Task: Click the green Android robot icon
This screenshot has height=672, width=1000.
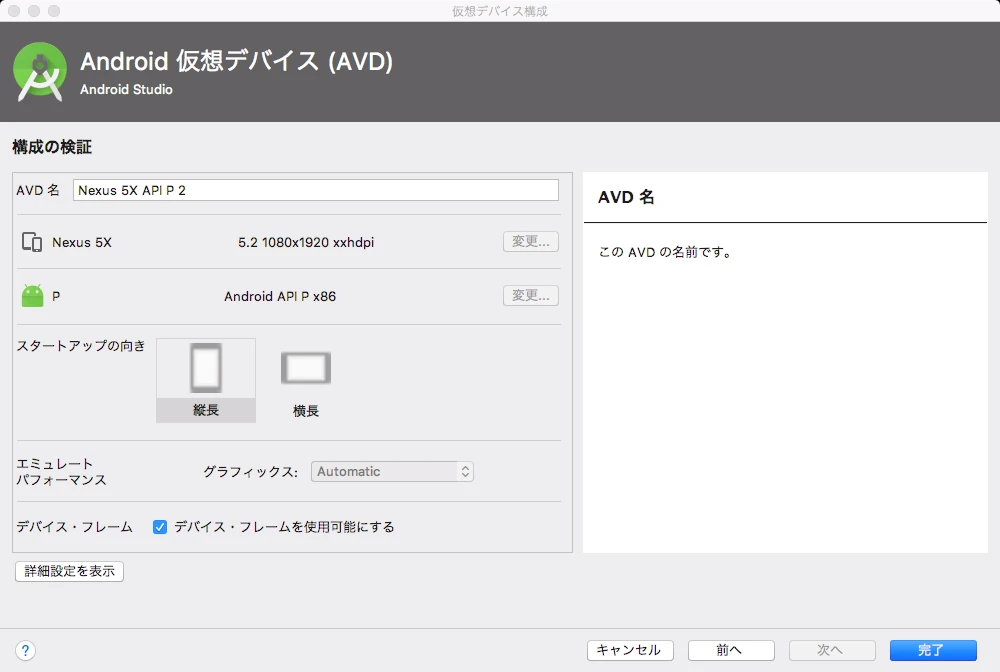Action: [33, 296]
